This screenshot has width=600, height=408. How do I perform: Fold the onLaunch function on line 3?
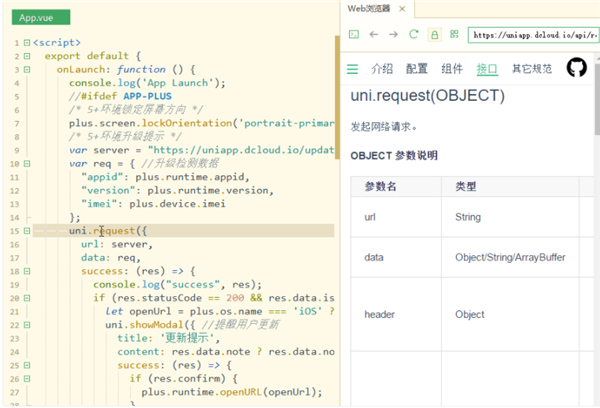point(27,70)
